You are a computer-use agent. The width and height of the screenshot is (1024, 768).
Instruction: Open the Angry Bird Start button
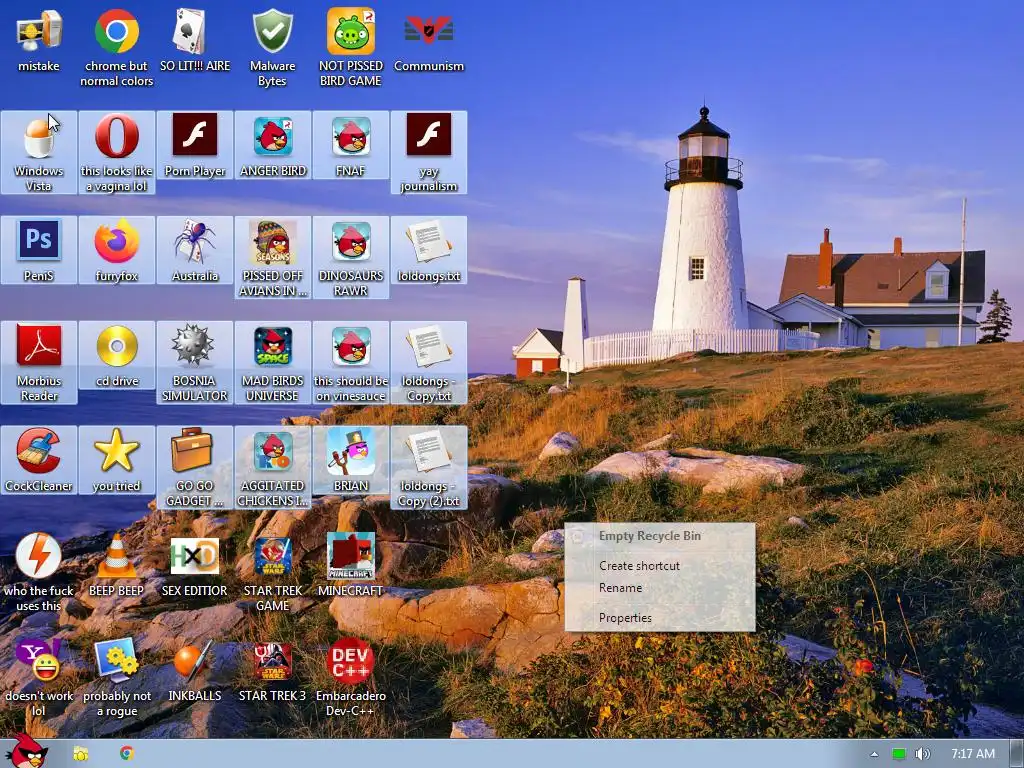[x=27, y=752]
